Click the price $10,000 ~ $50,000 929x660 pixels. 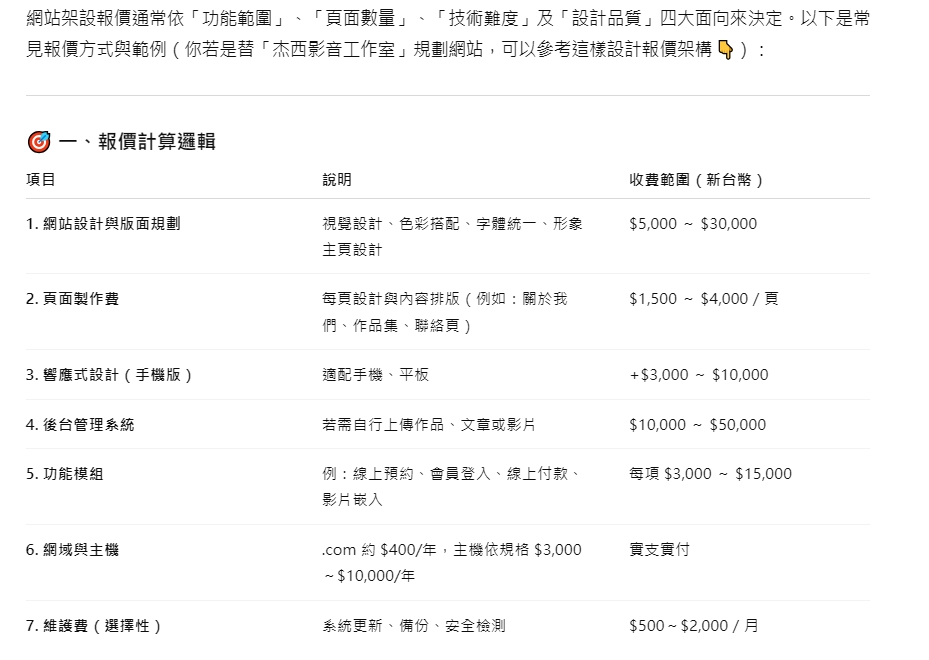[x=697, y=425]
